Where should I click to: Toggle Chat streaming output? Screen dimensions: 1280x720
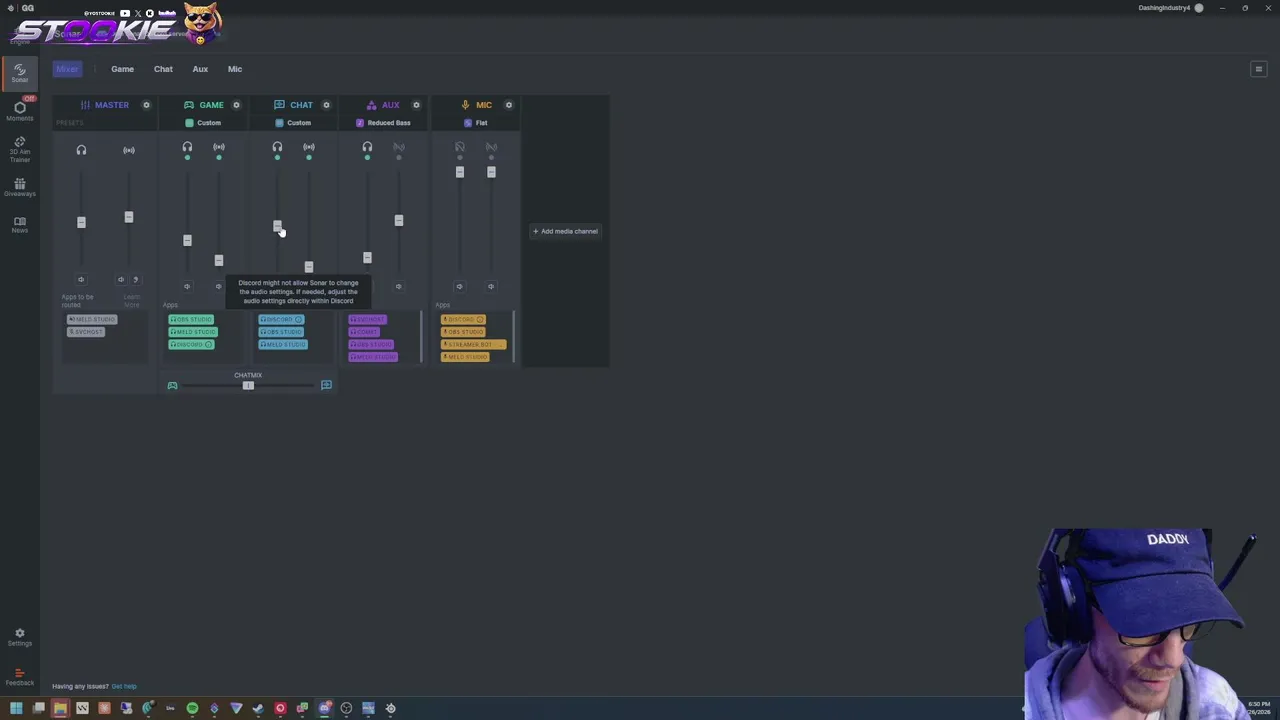(x=309, y=150)
